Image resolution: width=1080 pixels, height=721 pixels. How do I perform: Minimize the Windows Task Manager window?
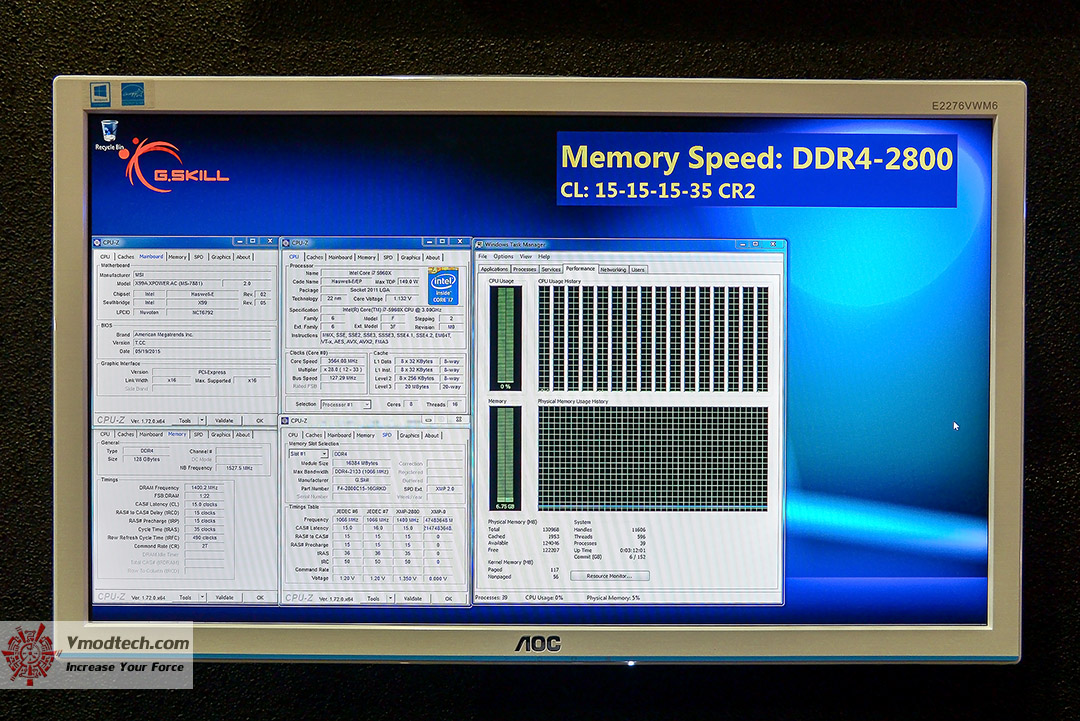(742, 244)
